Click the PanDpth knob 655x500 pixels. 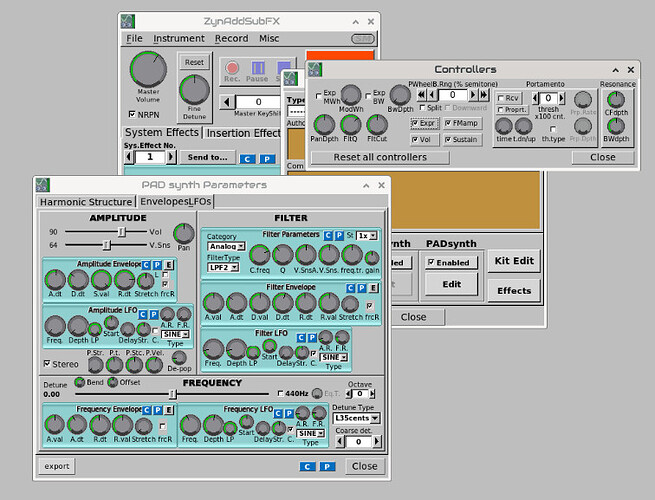coord(324,124)
